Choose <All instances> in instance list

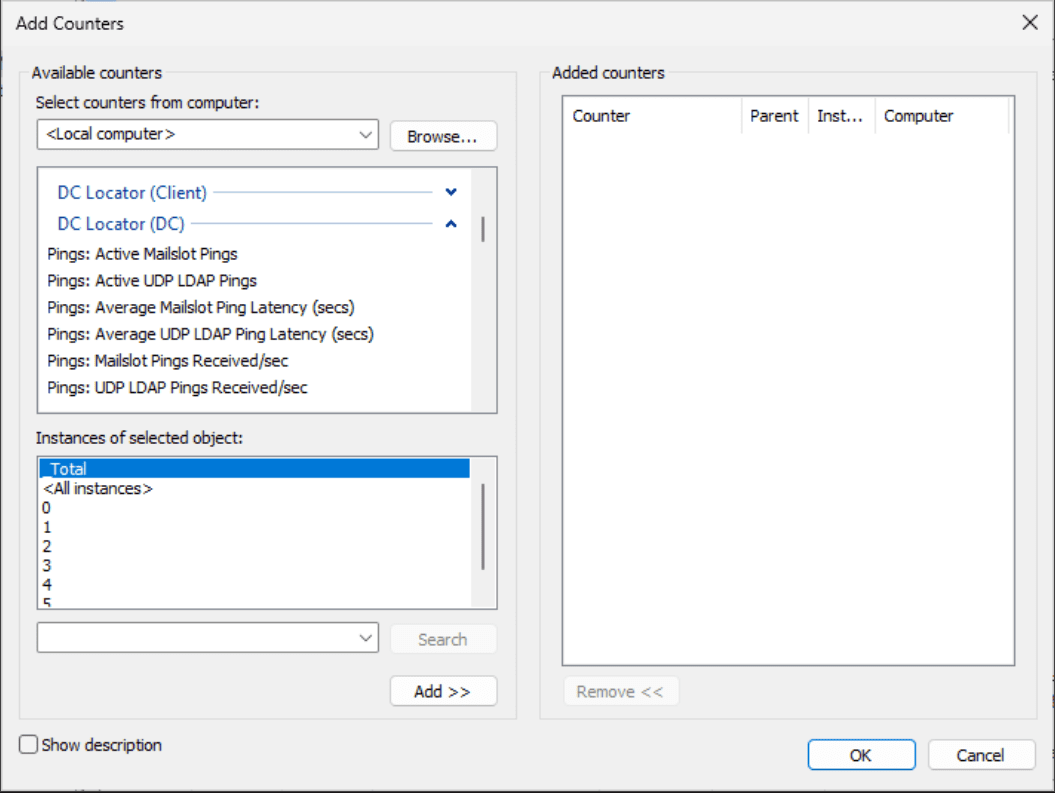(x=98, y=489)
